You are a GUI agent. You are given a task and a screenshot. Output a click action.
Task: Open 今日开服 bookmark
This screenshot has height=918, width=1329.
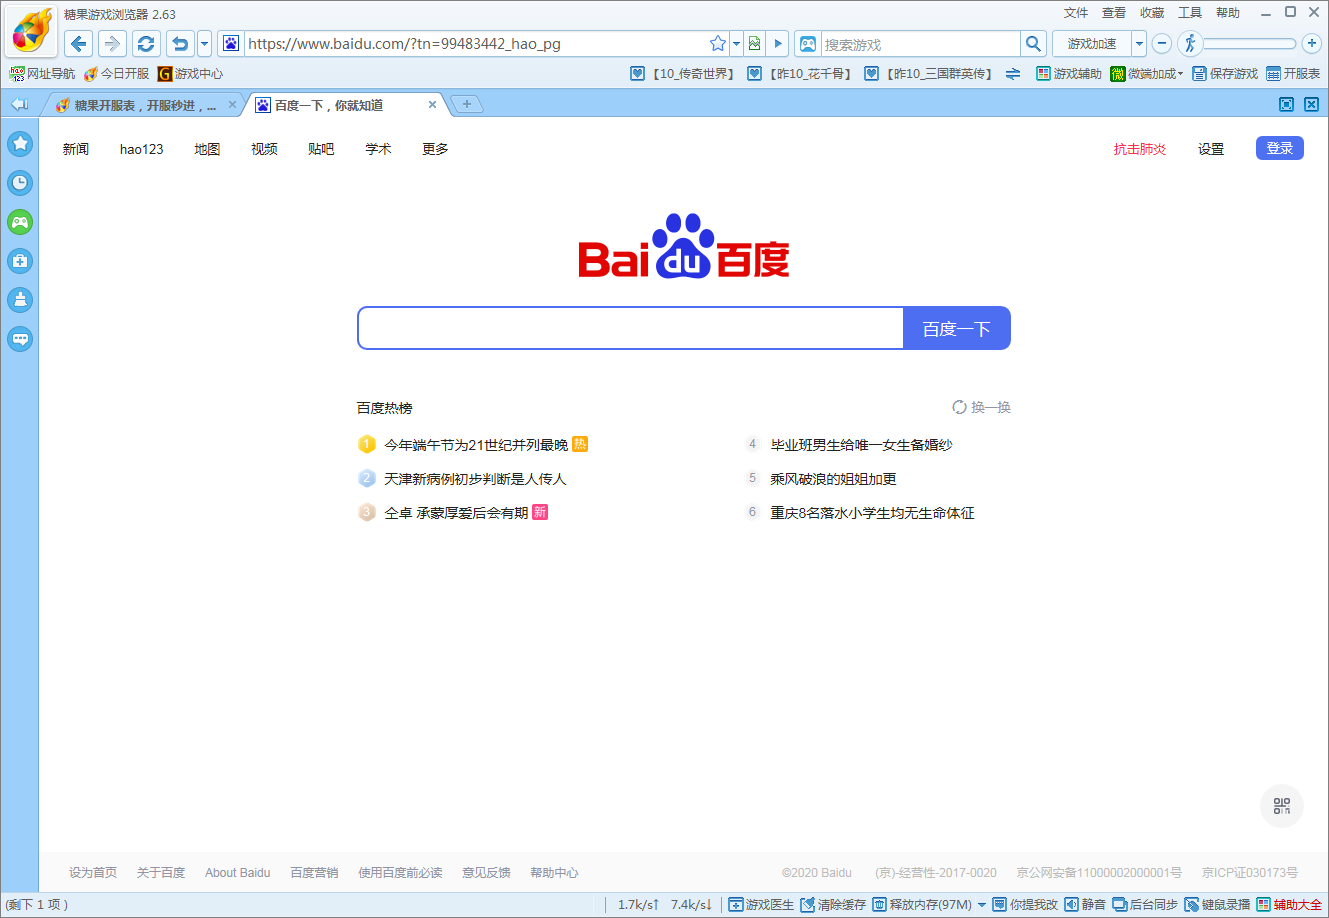pyautogui.click(x=116, y=74)
